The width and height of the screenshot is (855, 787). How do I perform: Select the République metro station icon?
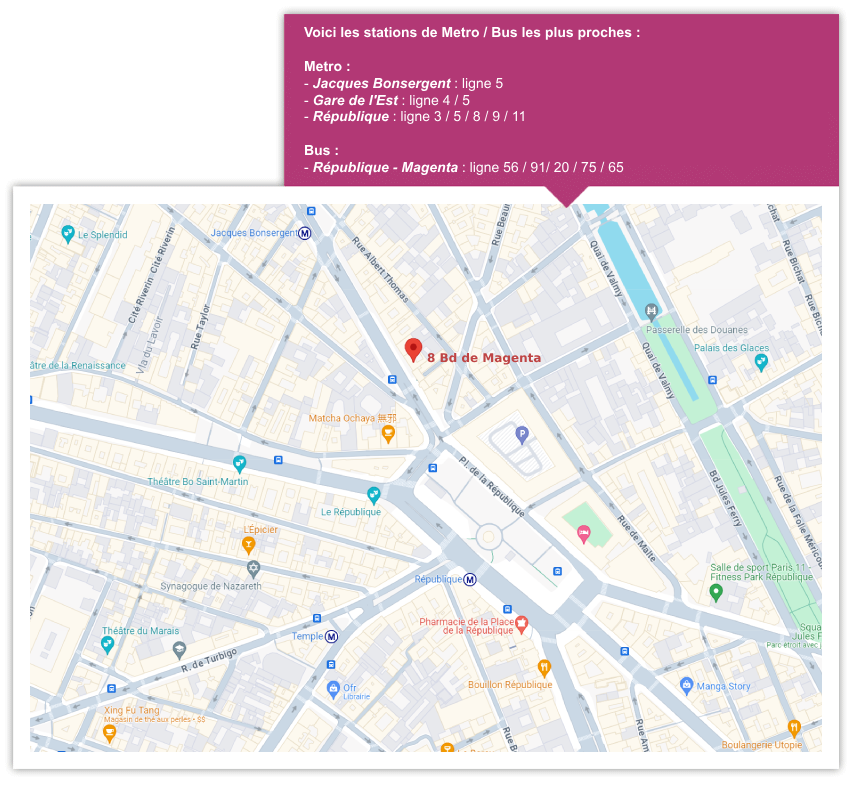pos(470,579)
